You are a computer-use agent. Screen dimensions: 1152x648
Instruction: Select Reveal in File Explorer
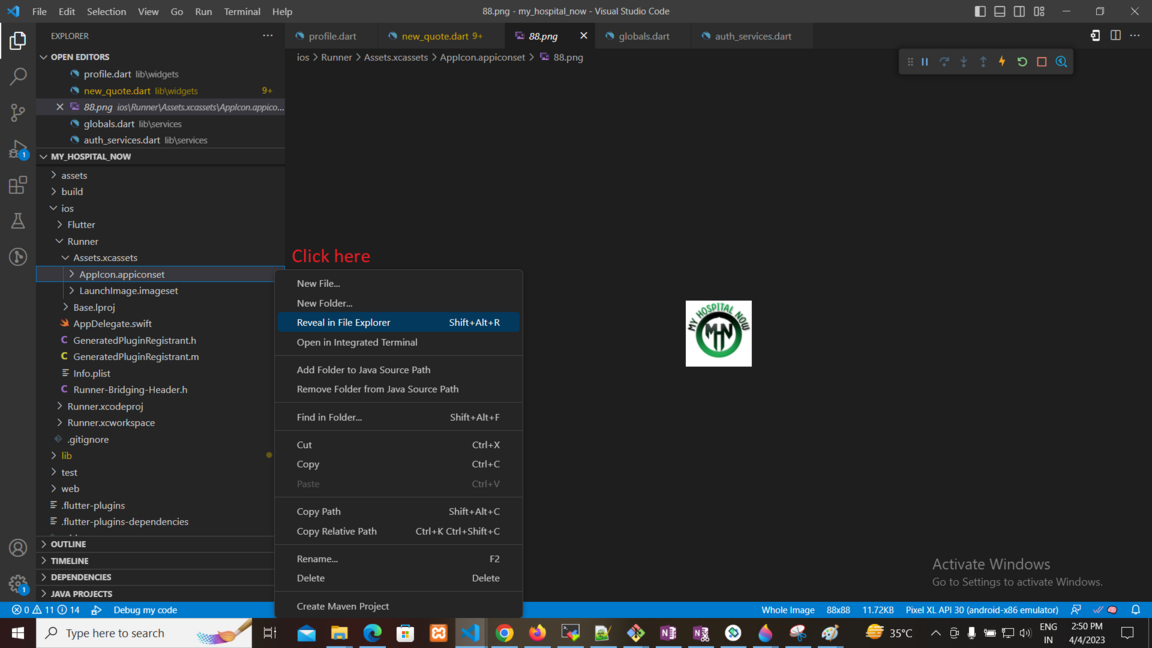[343, 323]
